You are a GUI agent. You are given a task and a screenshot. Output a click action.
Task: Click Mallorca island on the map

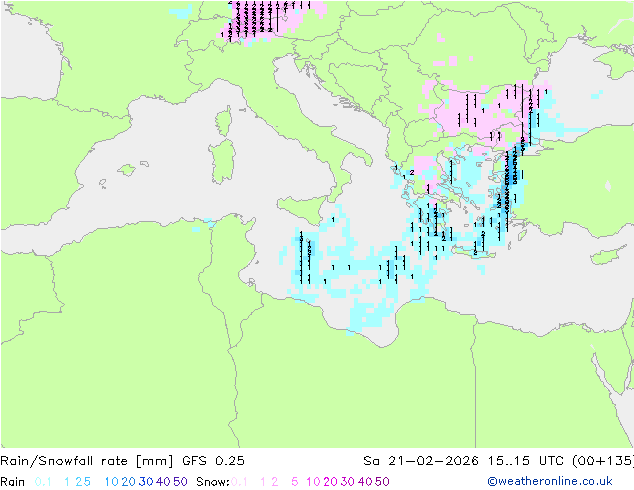127,170
